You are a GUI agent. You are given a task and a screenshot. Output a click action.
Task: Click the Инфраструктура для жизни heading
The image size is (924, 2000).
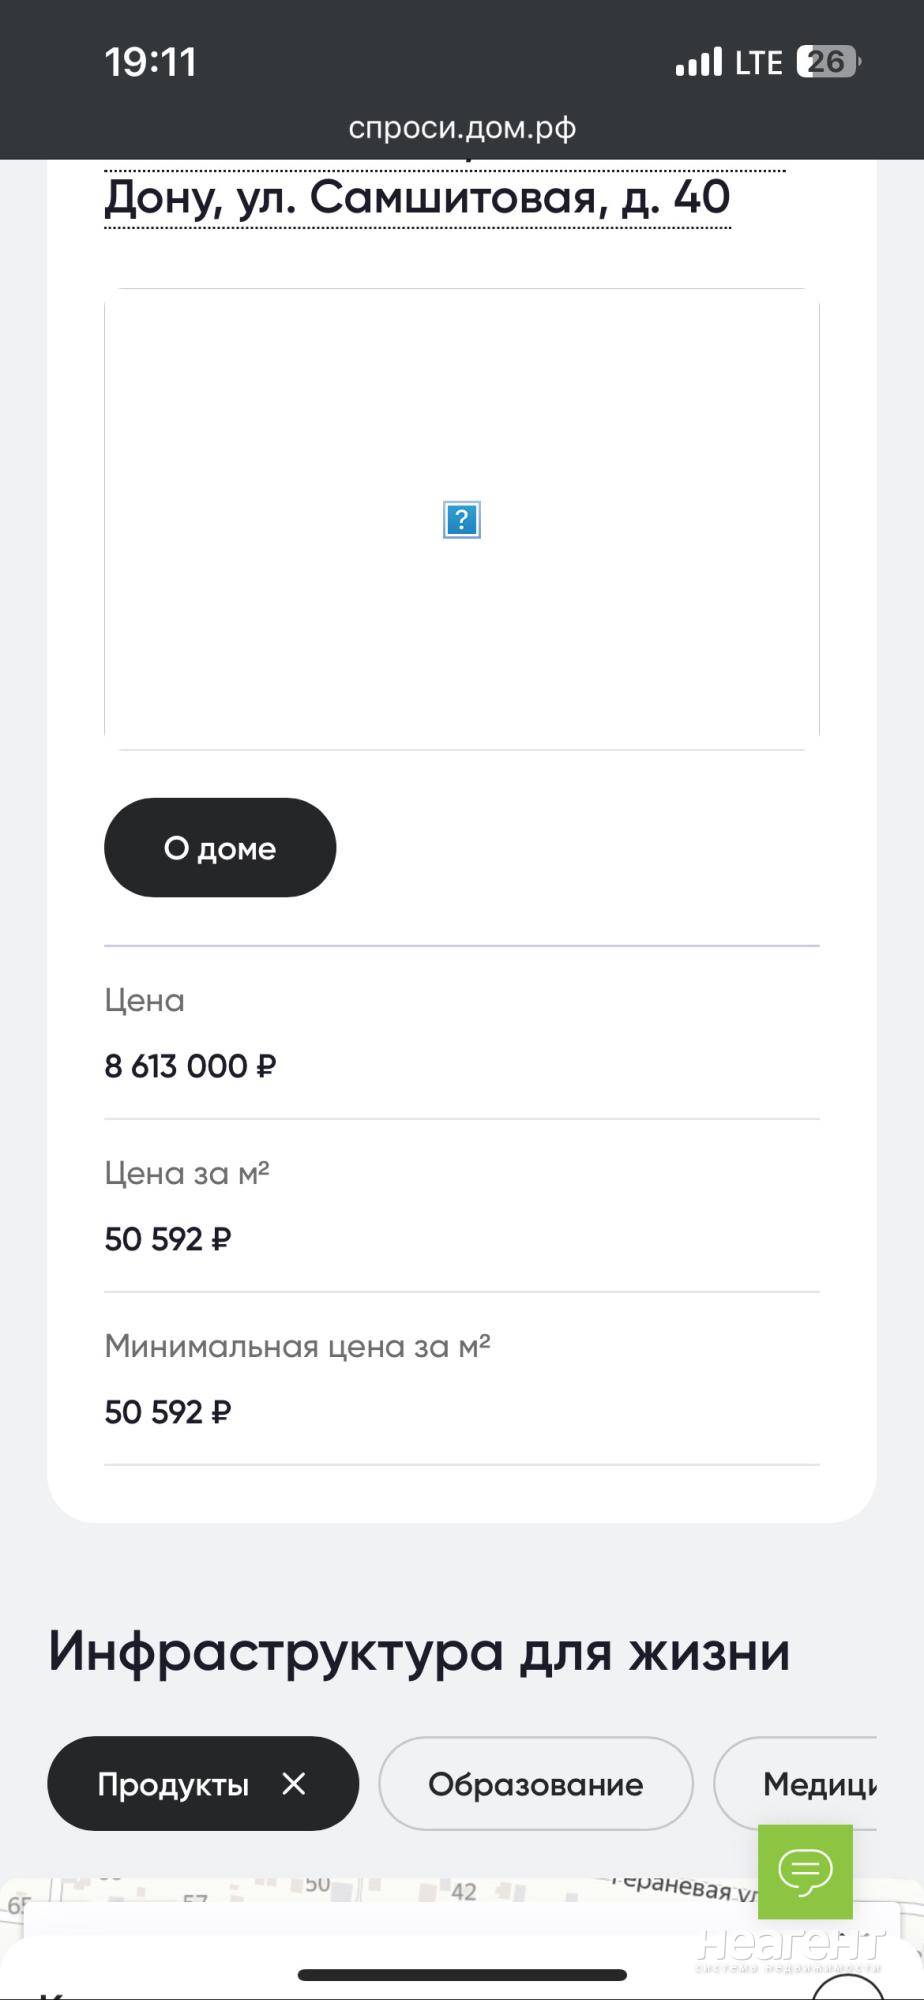(419, 1651)
